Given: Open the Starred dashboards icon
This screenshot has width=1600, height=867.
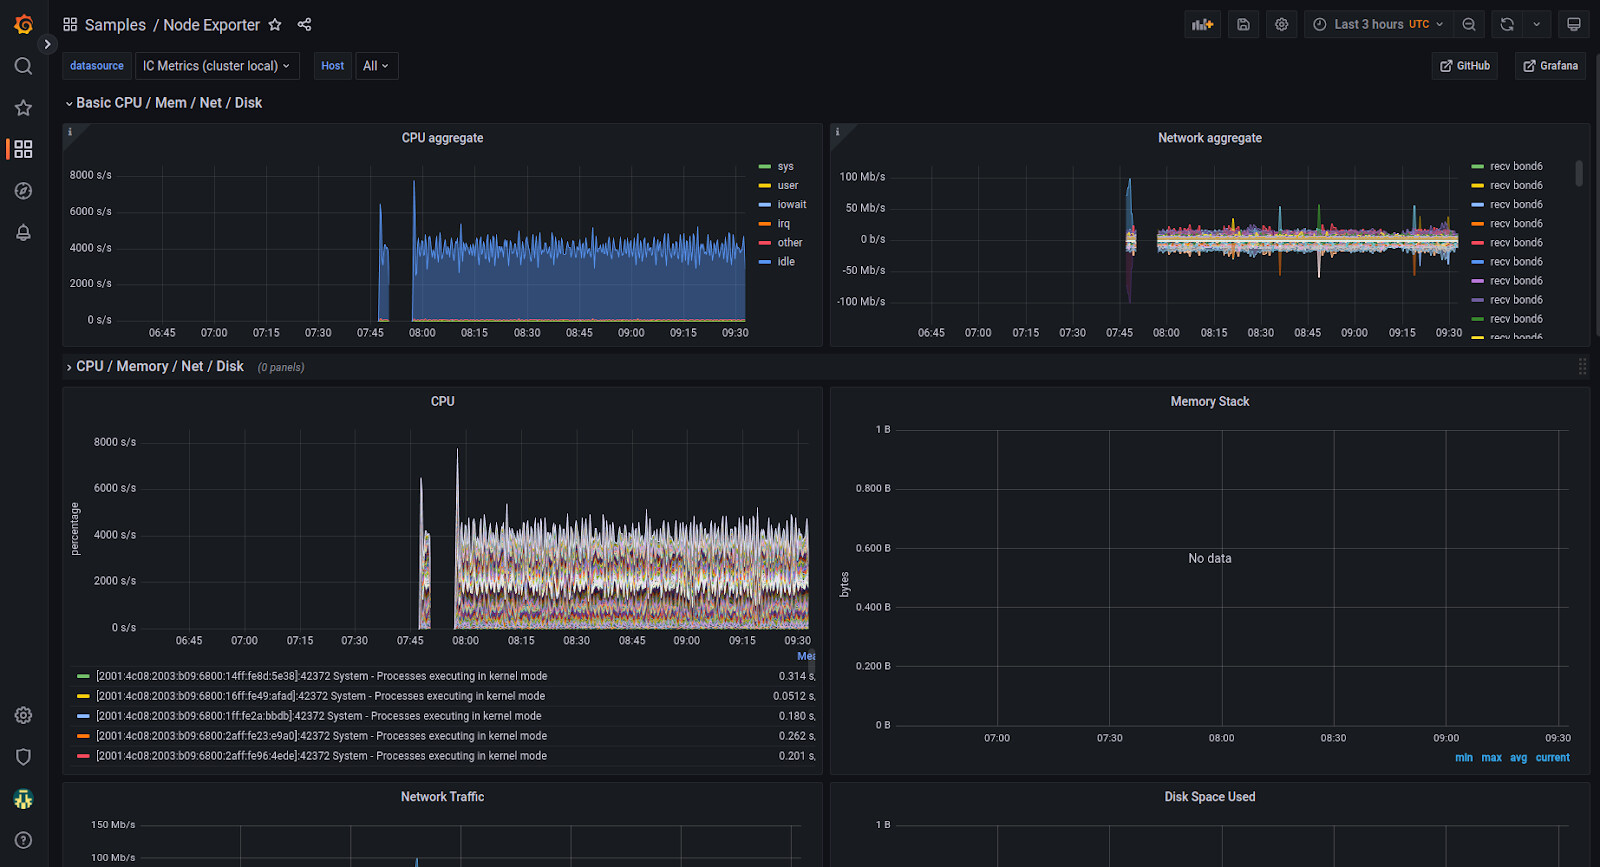Looking at the screenshot, I should click(23, 107).
